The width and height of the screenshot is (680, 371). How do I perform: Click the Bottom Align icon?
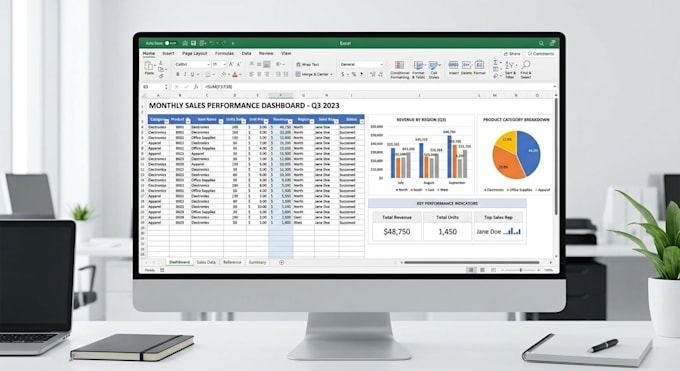[x=266, y=64]
